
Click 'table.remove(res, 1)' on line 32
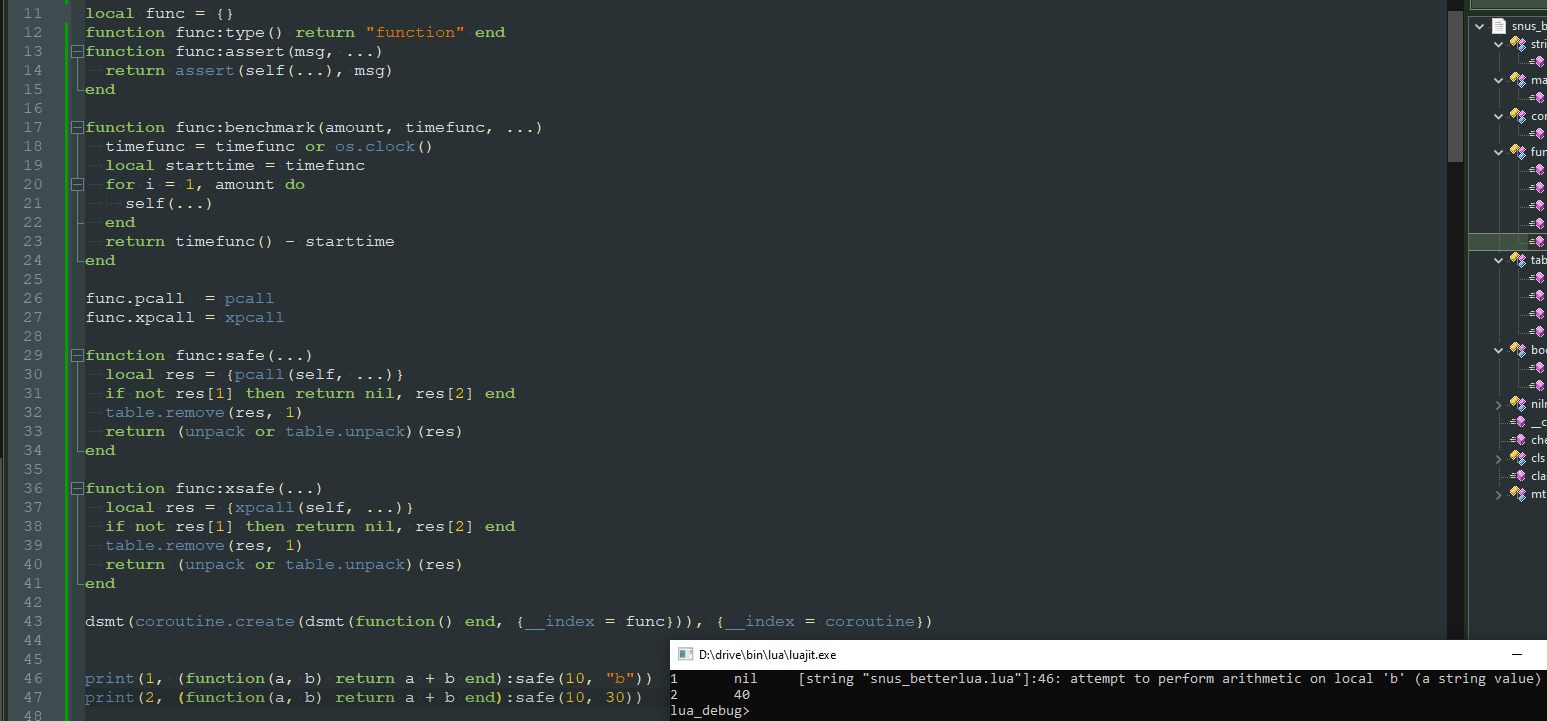[205, 412]
